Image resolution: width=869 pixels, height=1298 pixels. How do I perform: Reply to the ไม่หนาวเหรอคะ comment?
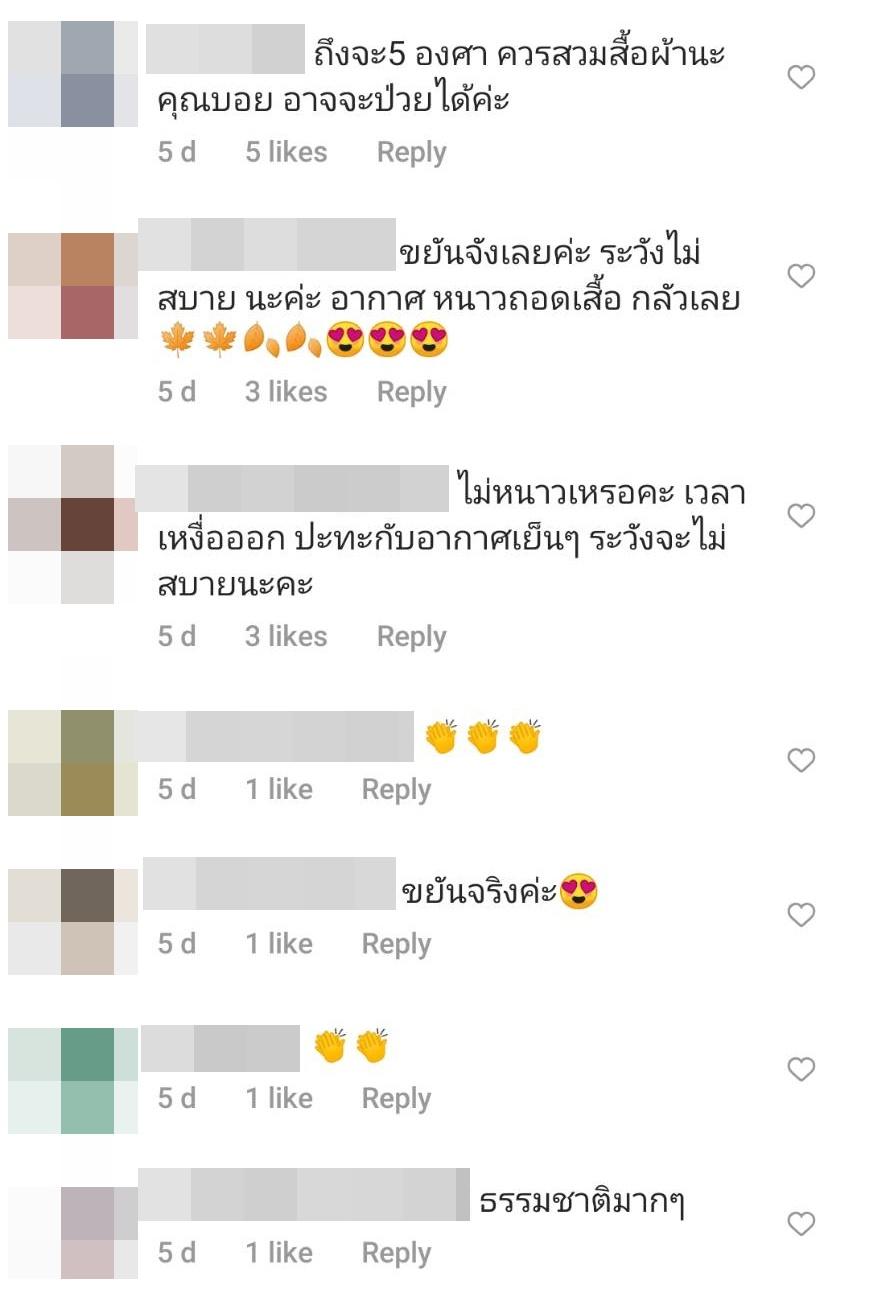click(411, 637)
